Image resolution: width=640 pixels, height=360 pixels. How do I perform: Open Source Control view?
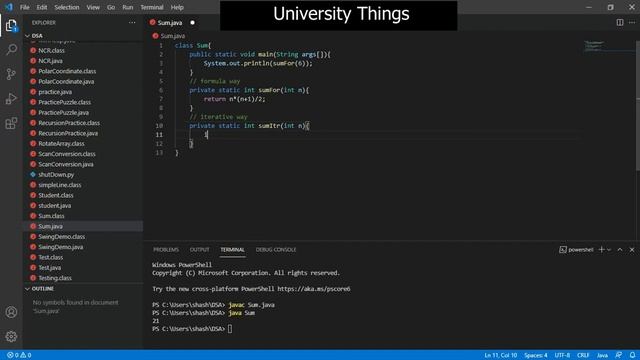pyautogui.click(x=11, y=74)
